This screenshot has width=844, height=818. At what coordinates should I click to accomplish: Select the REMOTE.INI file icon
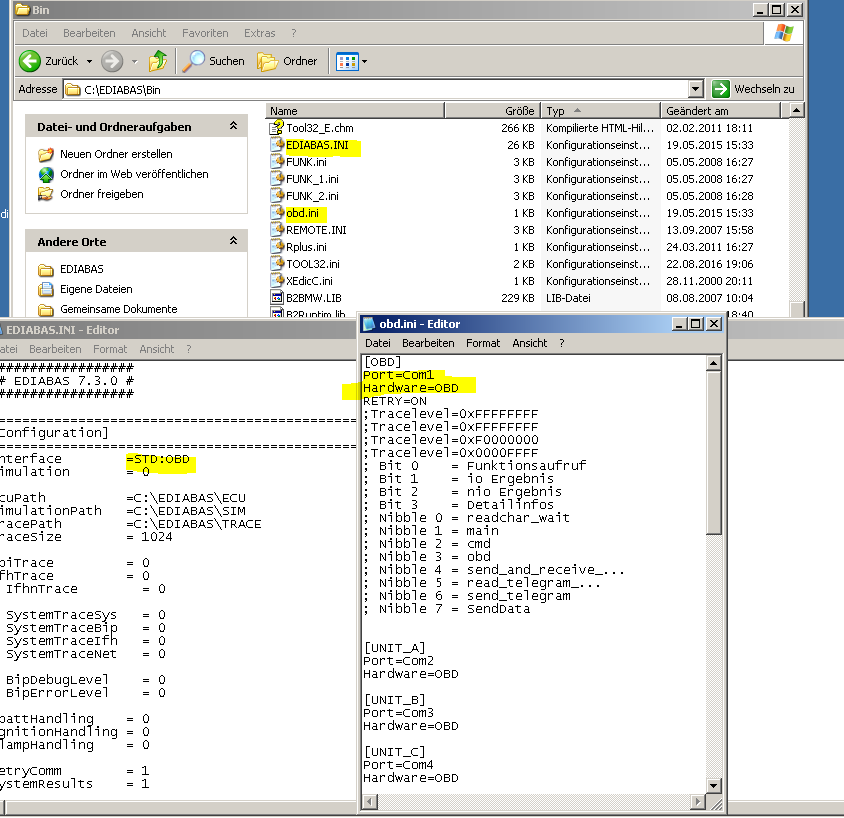[277, 230]
